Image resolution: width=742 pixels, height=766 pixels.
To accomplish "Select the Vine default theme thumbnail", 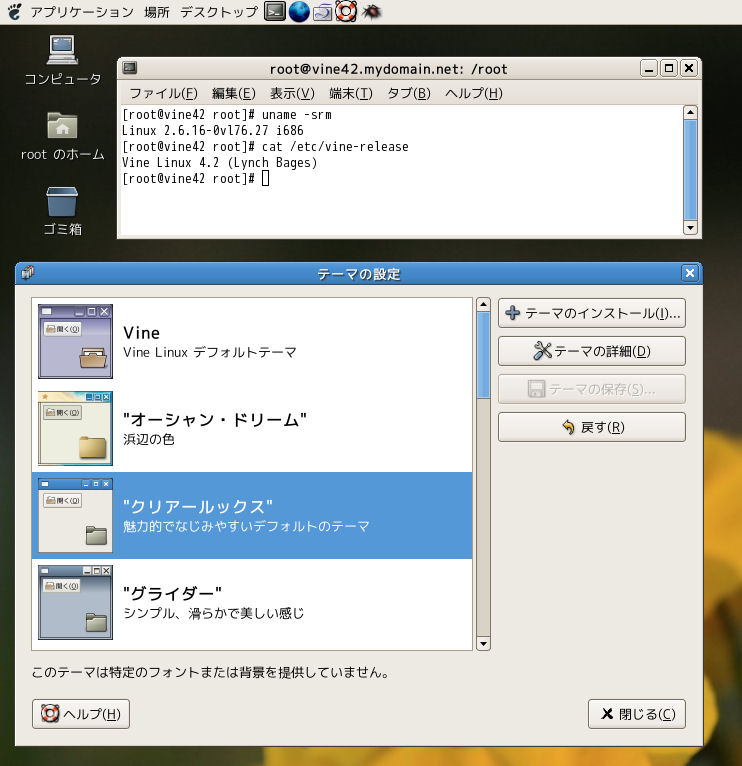I will [x=75, y=341].
